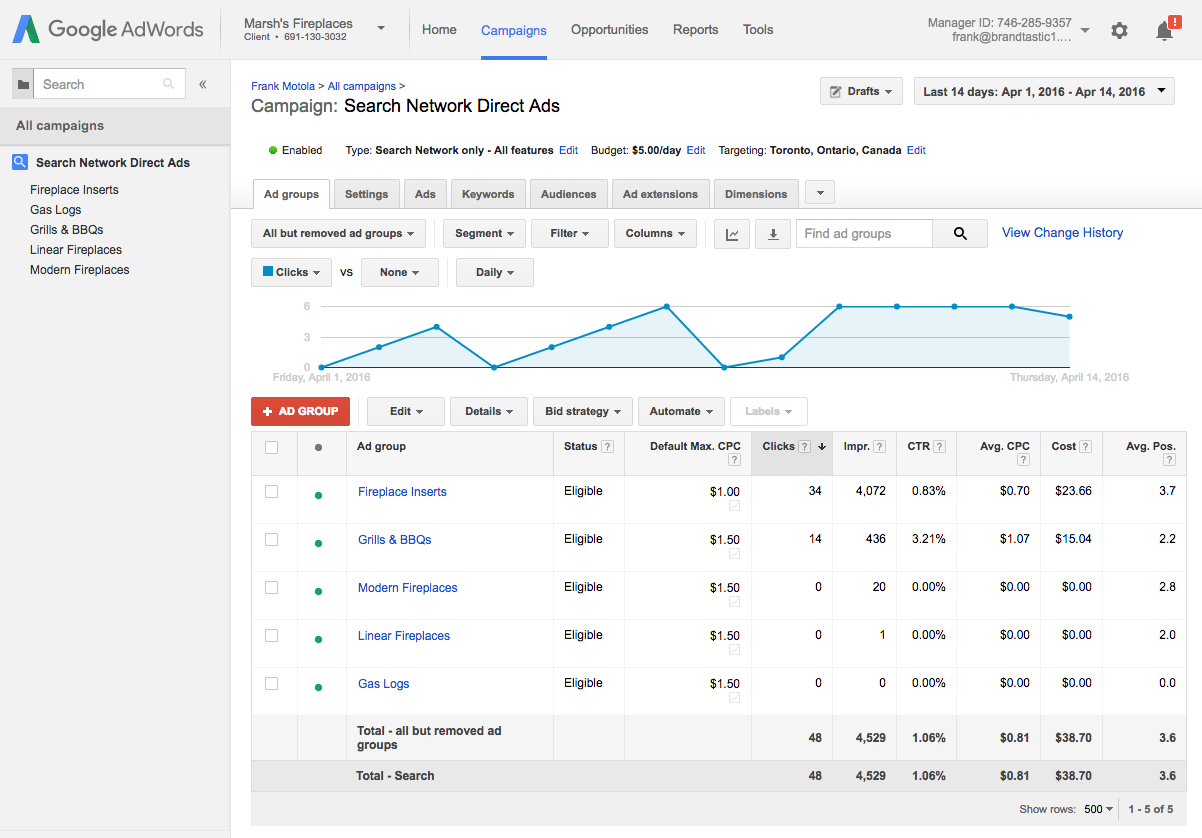This screenshot has height=838, width=1202.
Task: Click the Modern Fireplaces green status dot
Action: (x=318, y=591)
